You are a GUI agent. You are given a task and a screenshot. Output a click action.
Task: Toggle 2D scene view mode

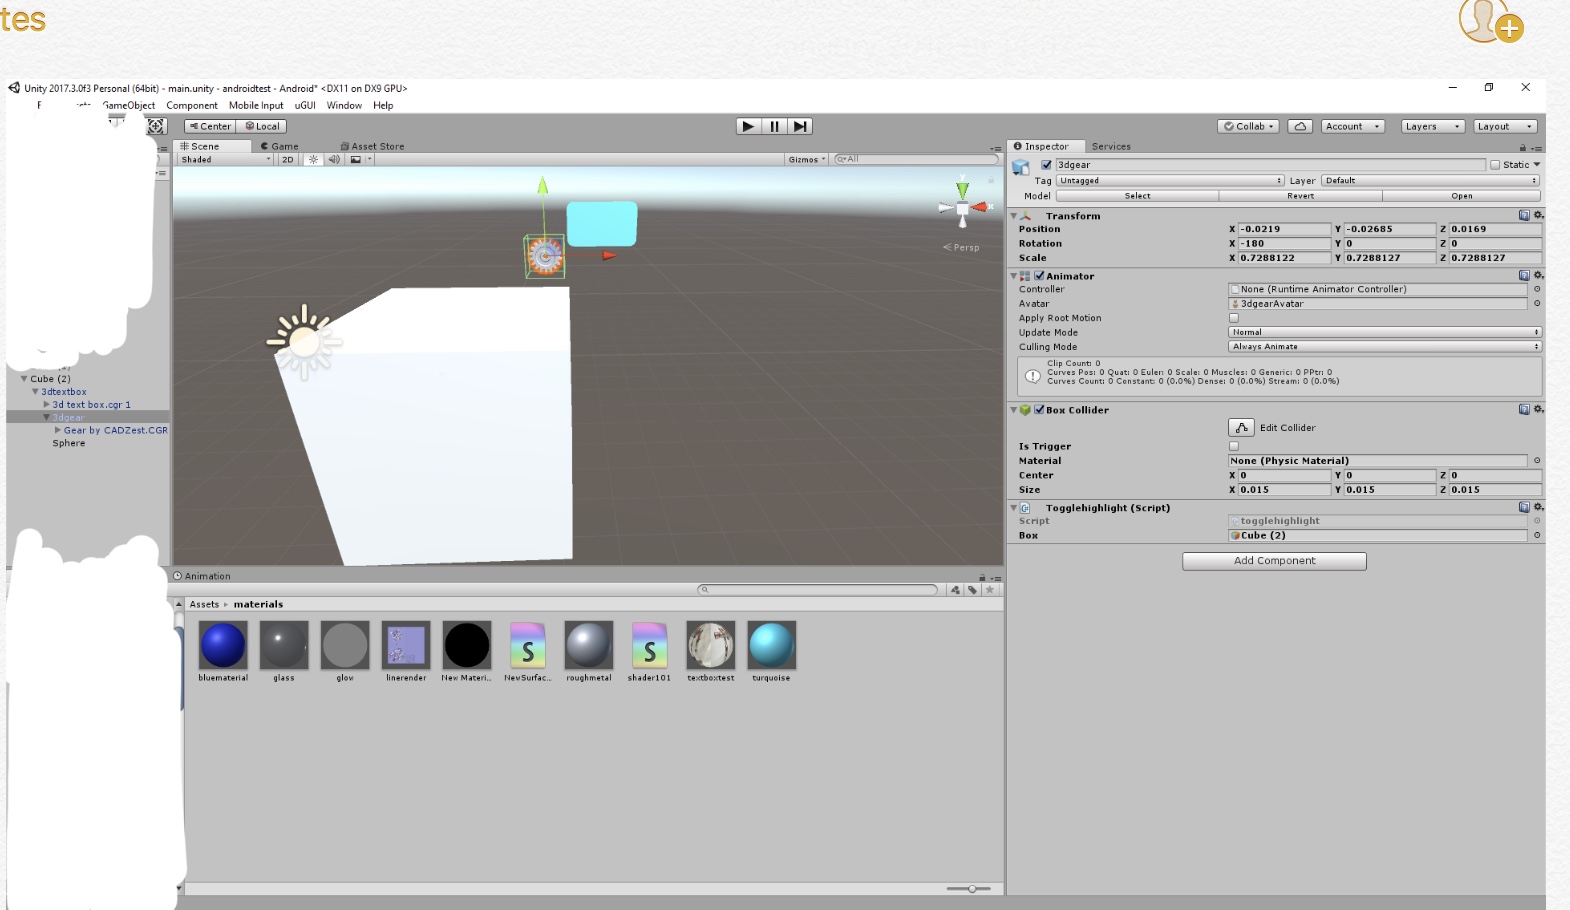click(x=288, y=159)
